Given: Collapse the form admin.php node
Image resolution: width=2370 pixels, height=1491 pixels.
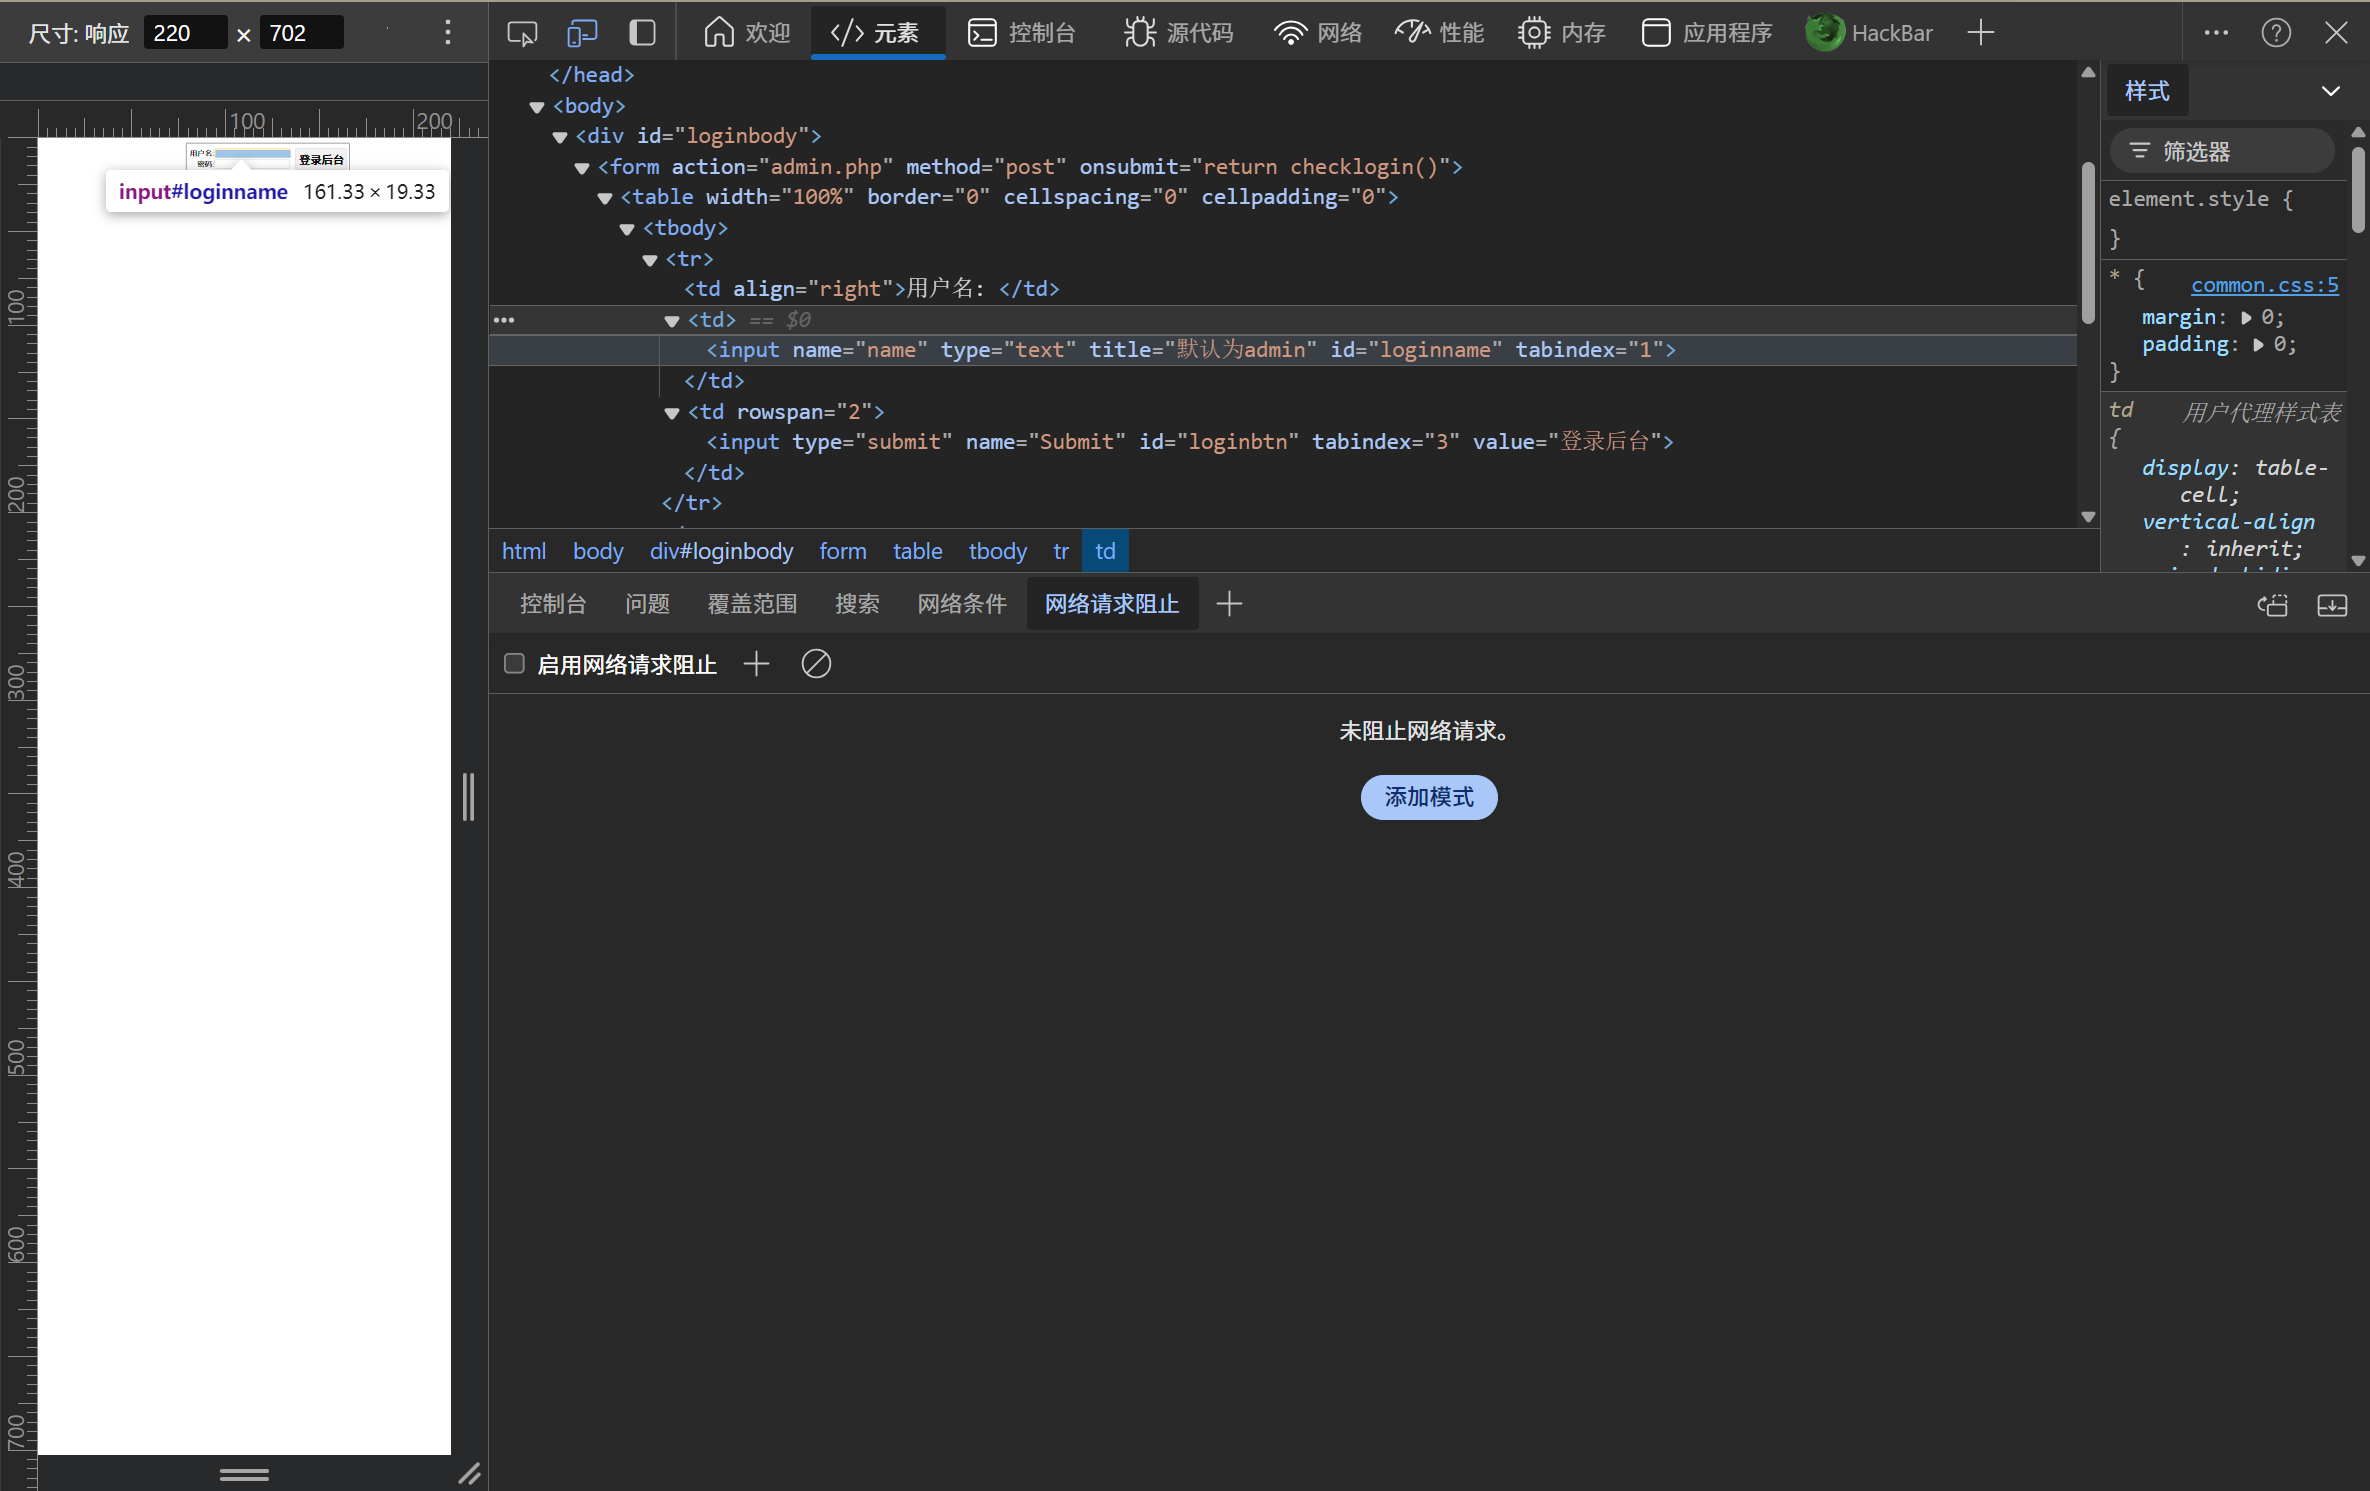Looking at the screenshot, I should [x=582, y=168].
